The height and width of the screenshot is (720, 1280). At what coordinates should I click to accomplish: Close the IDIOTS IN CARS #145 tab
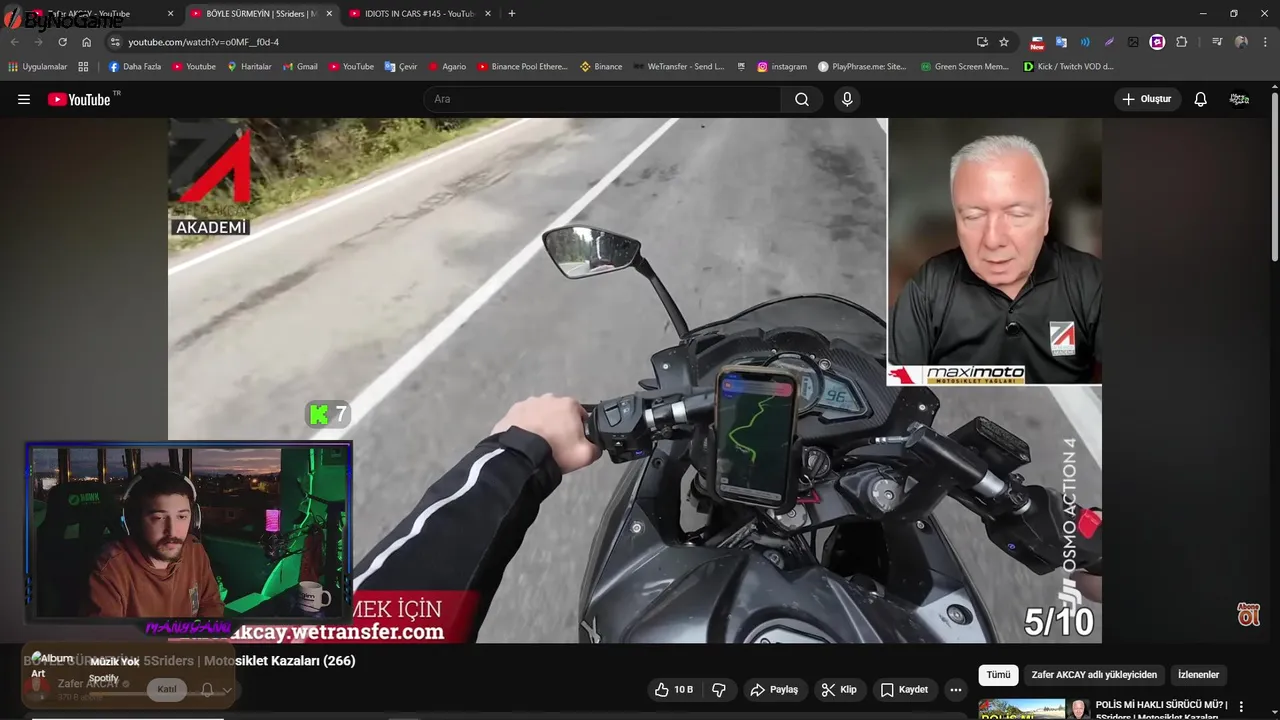coord(488,14)
